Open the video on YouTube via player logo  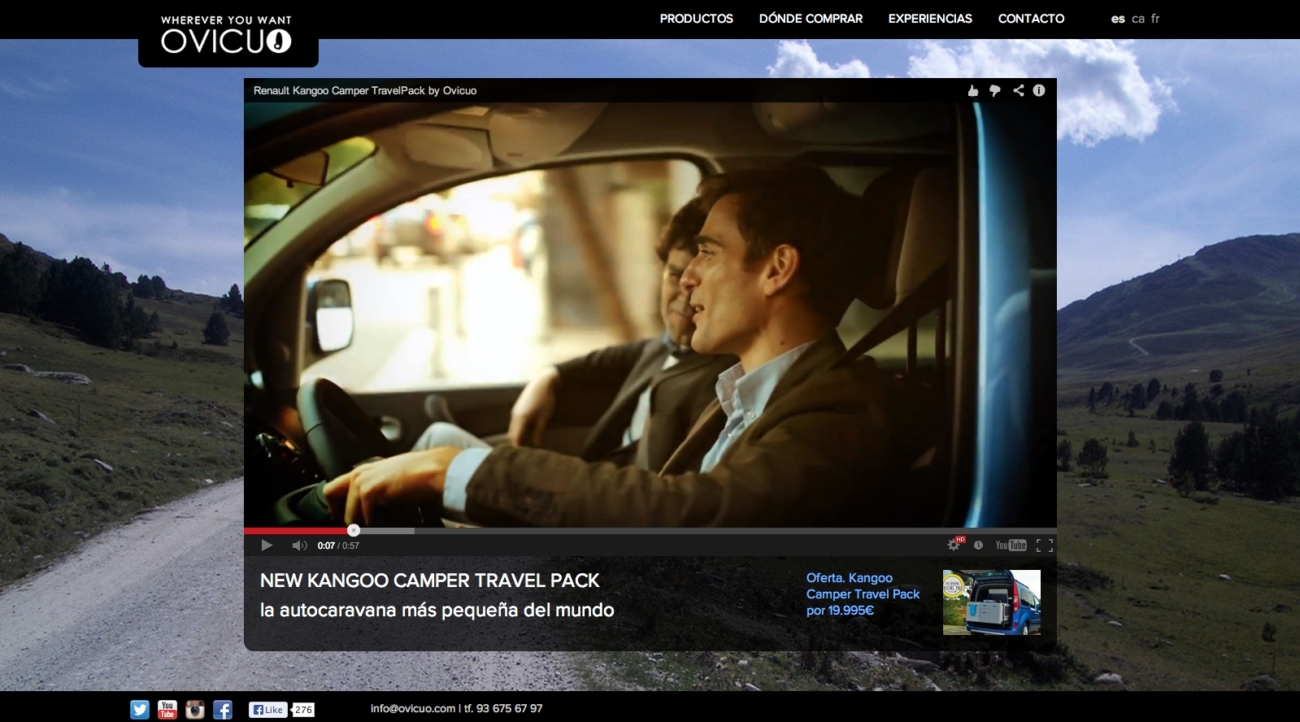1011,545
